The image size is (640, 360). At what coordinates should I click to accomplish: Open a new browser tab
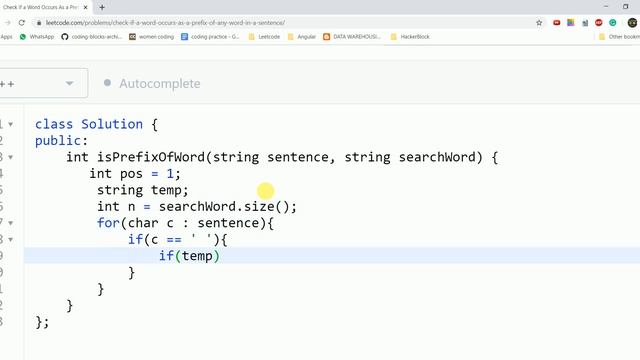[102, 7]
